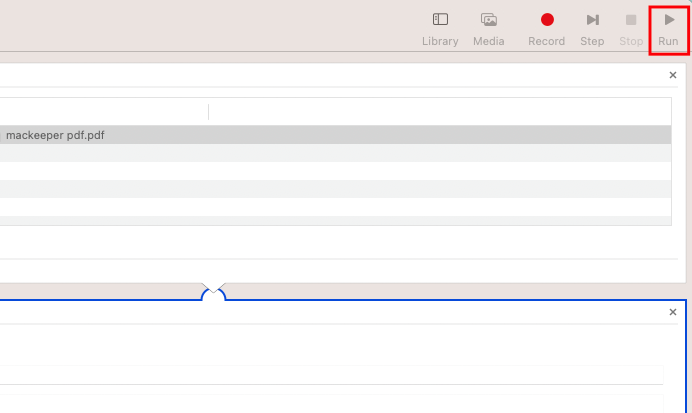Select the empty row under mackeeper pdf.pdf
This screenshot has height=413, width=692.
point(335,153)
